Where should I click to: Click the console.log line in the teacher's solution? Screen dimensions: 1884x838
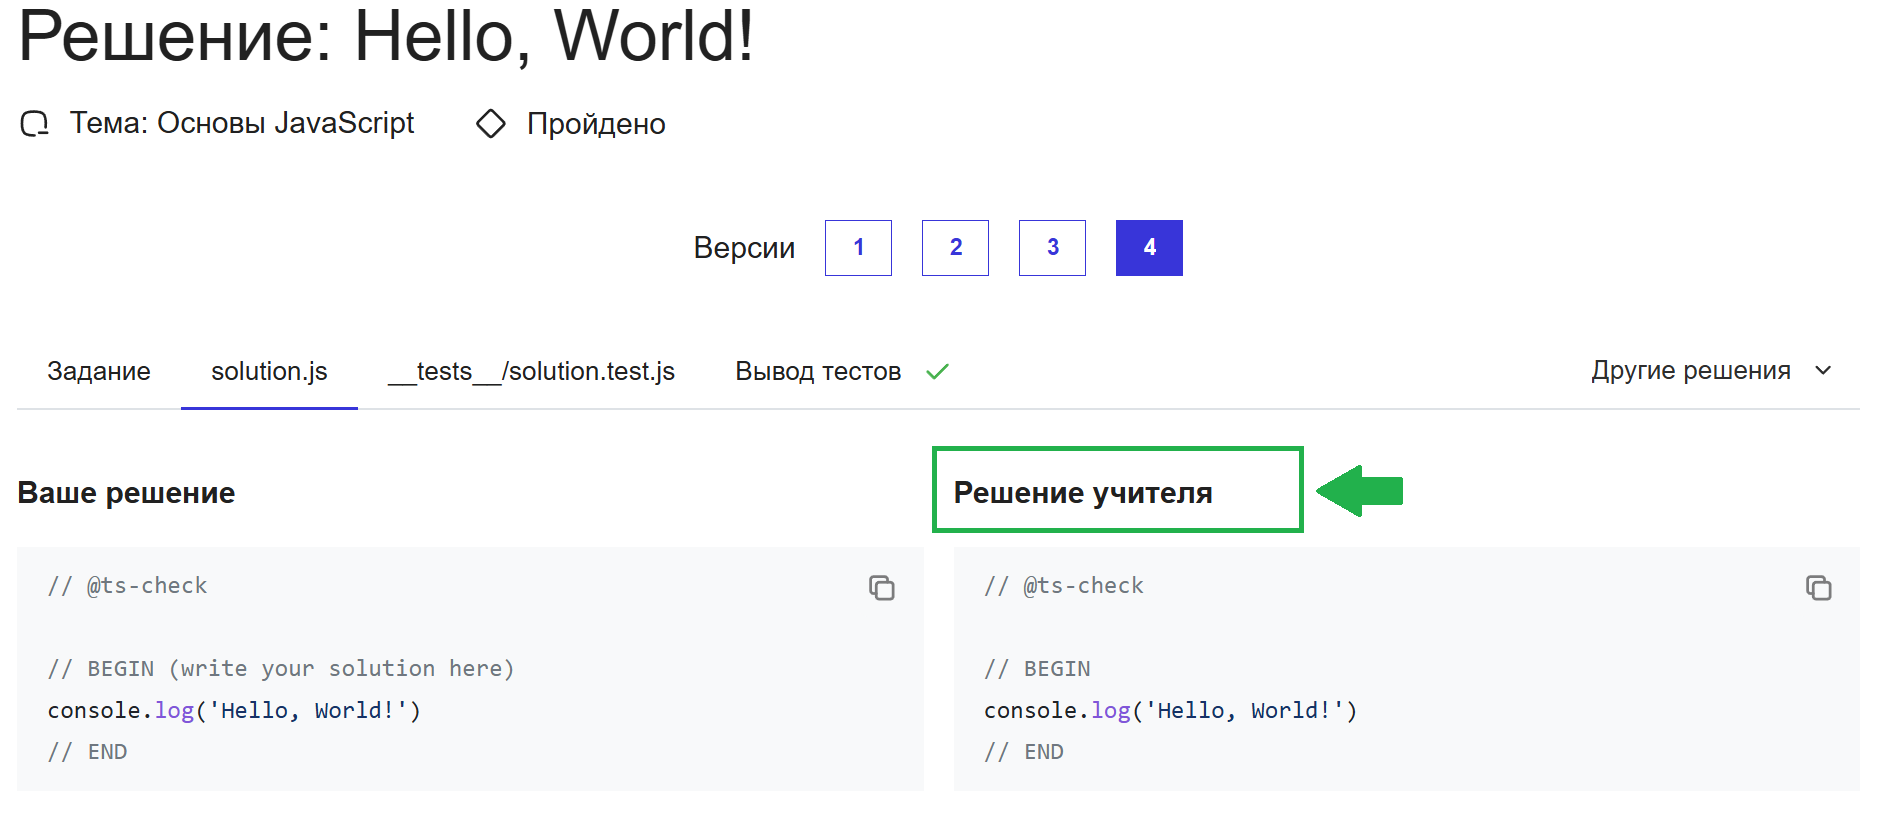pos(1170,711)
